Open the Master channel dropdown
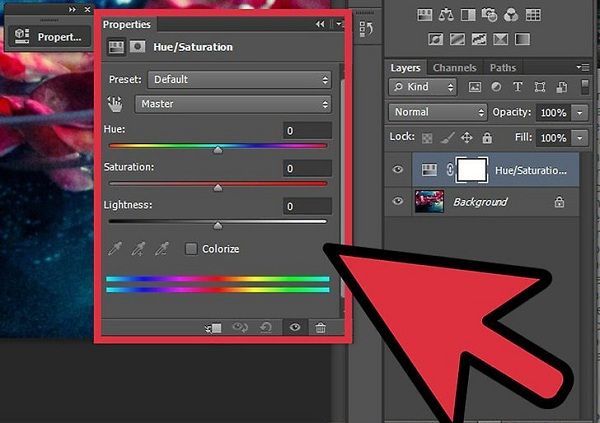This screenshot has height=423, width=600. click(x=234, y=104)
